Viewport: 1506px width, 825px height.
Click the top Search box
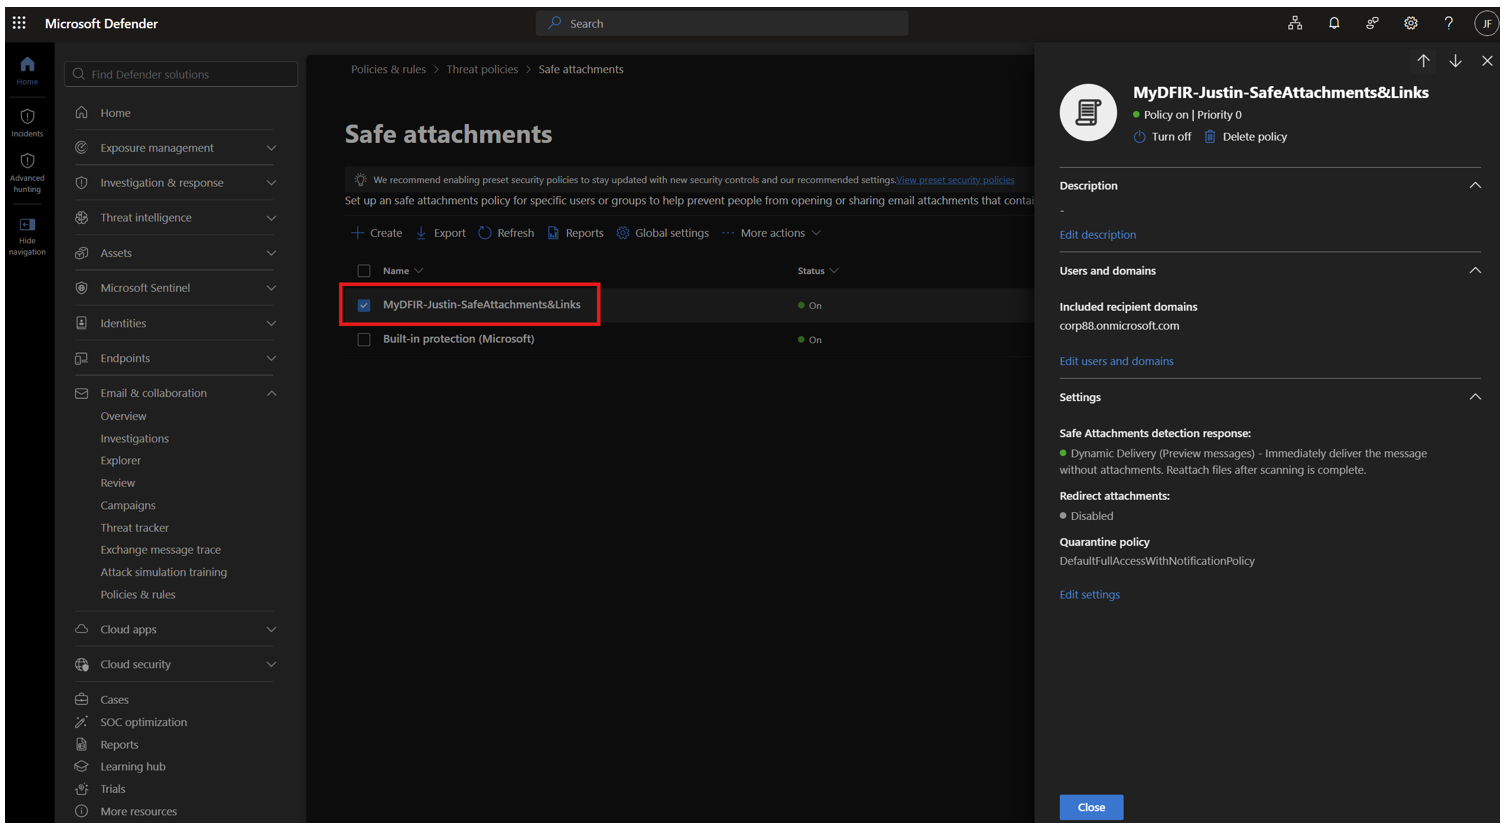pos(722,23)
